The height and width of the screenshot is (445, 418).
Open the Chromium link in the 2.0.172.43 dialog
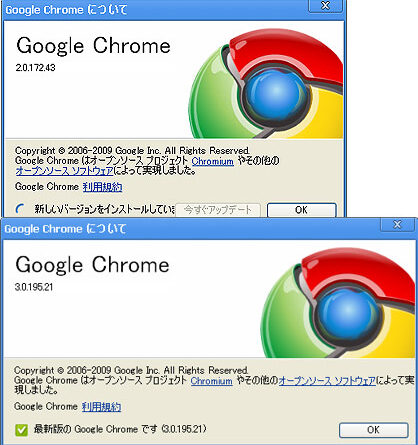click(x=213, y=161)
